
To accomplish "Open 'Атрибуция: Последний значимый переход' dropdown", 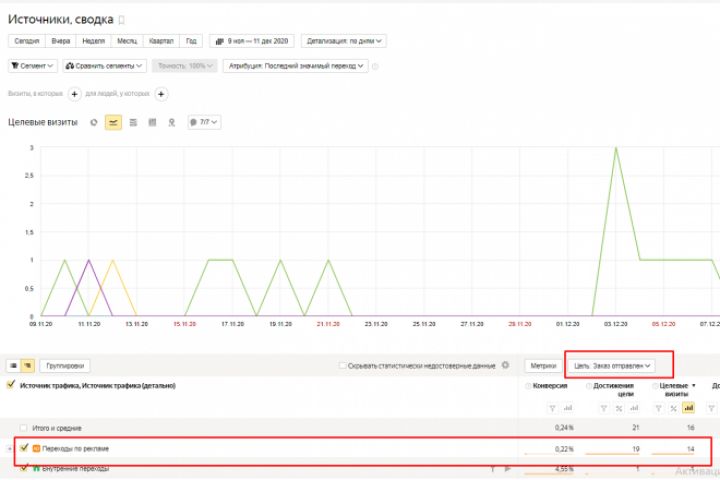I will pos(296,66).
